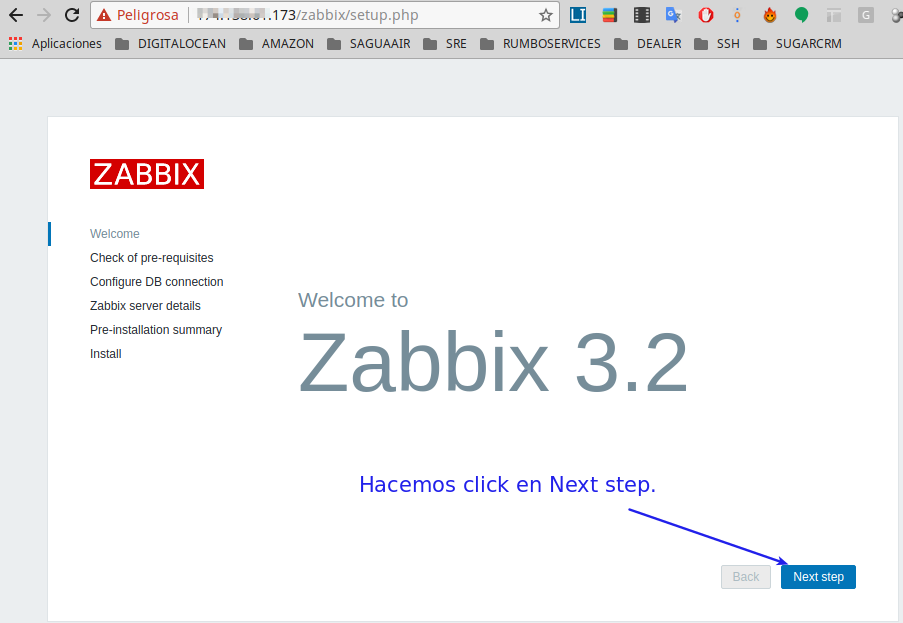The width and height of the screenshot is (903, 623).
Task: Open the green Hangouts bubble extension
Action: (x=801, y=15)
